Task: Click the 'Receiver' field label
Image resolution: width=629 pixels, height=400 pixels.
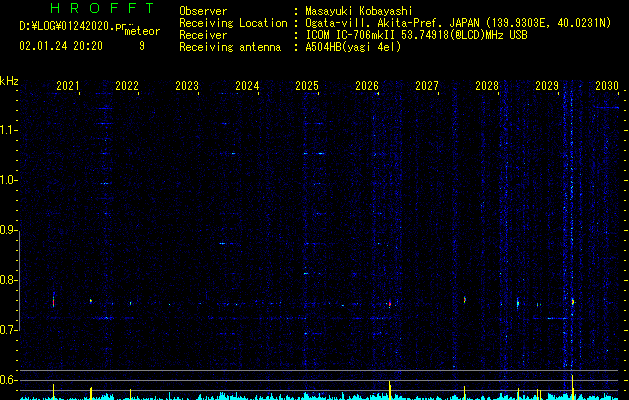Action: 203,35
